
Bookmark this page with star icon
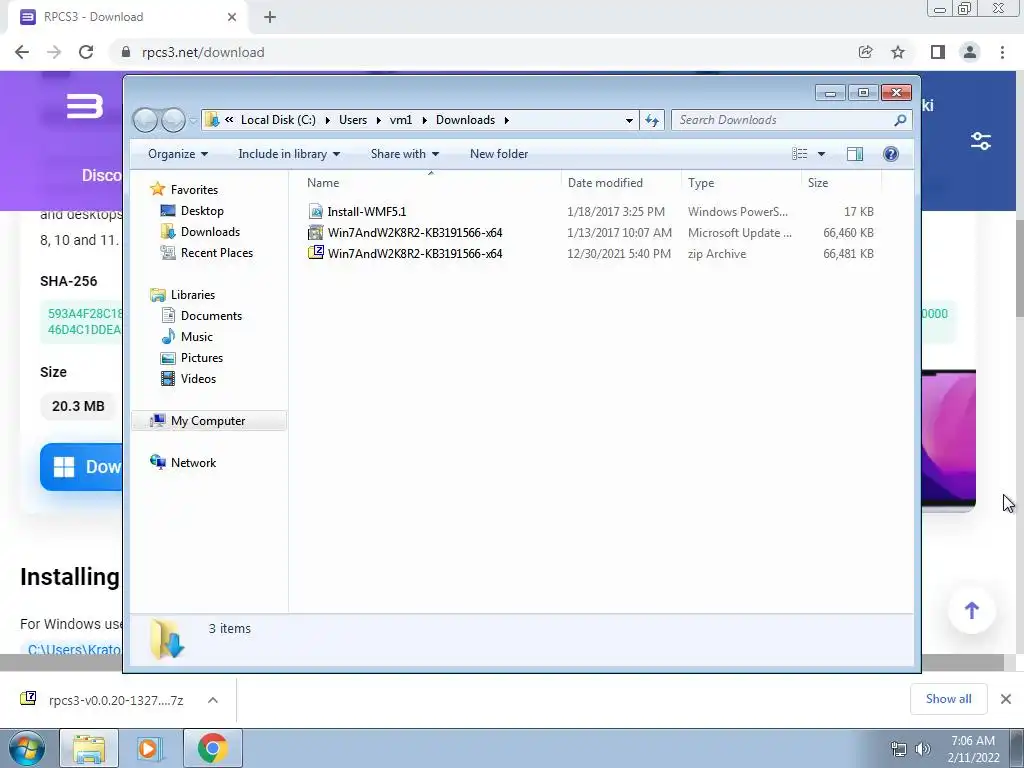click(898, 52)
